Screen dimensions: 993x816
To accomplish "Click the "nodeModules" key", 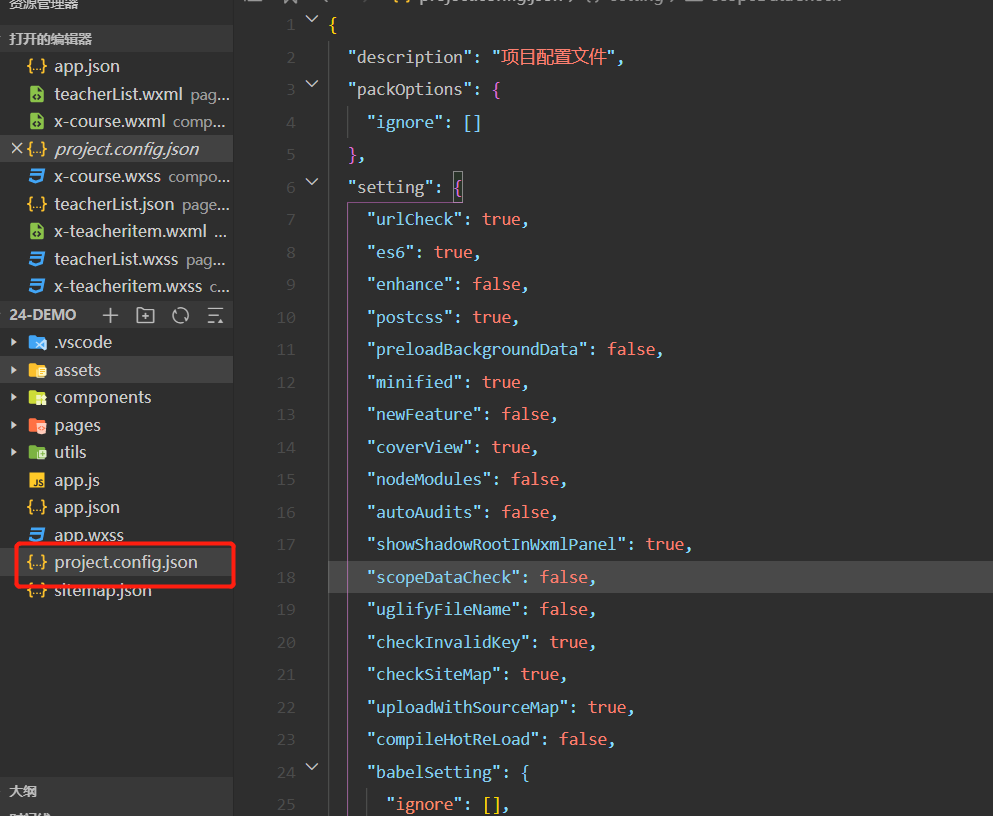I will click(429, 480).
